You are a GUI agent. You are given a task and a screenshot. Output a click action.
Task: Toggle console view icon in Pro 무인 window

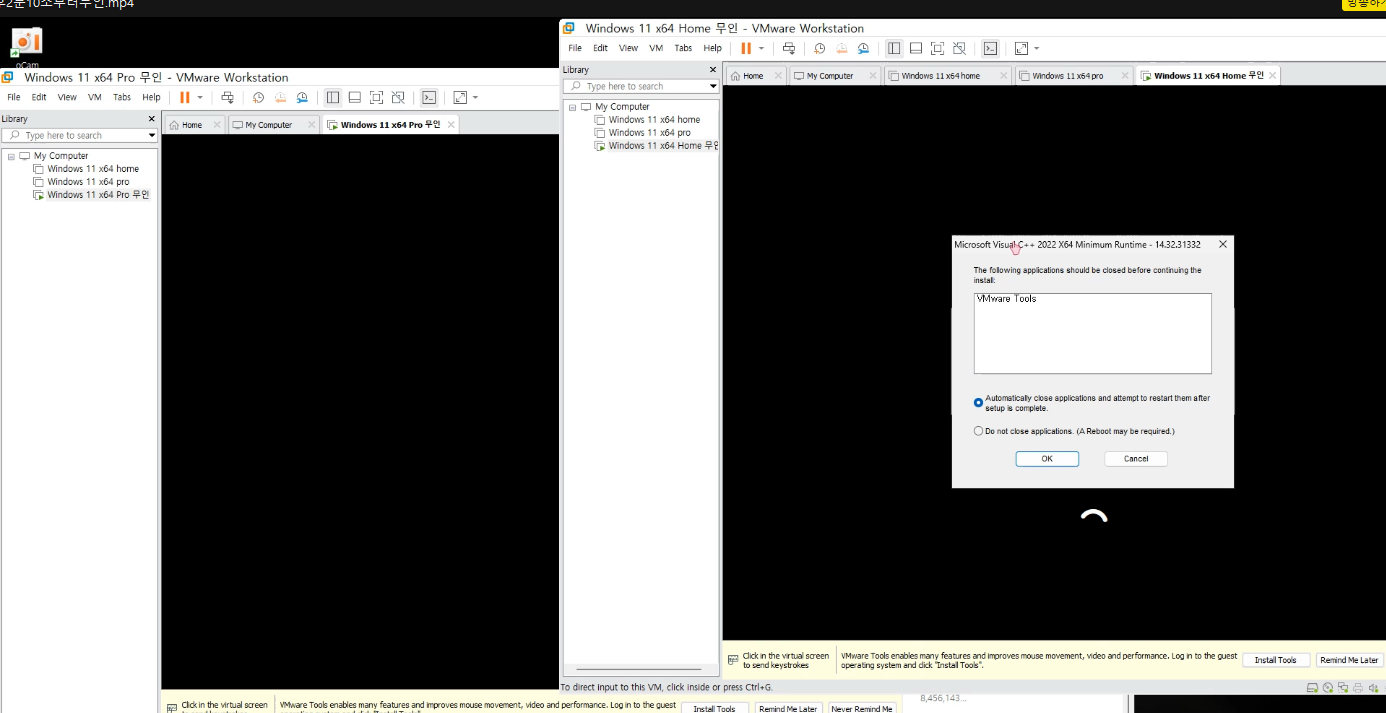pyautogui.click(x=429, y=97)
